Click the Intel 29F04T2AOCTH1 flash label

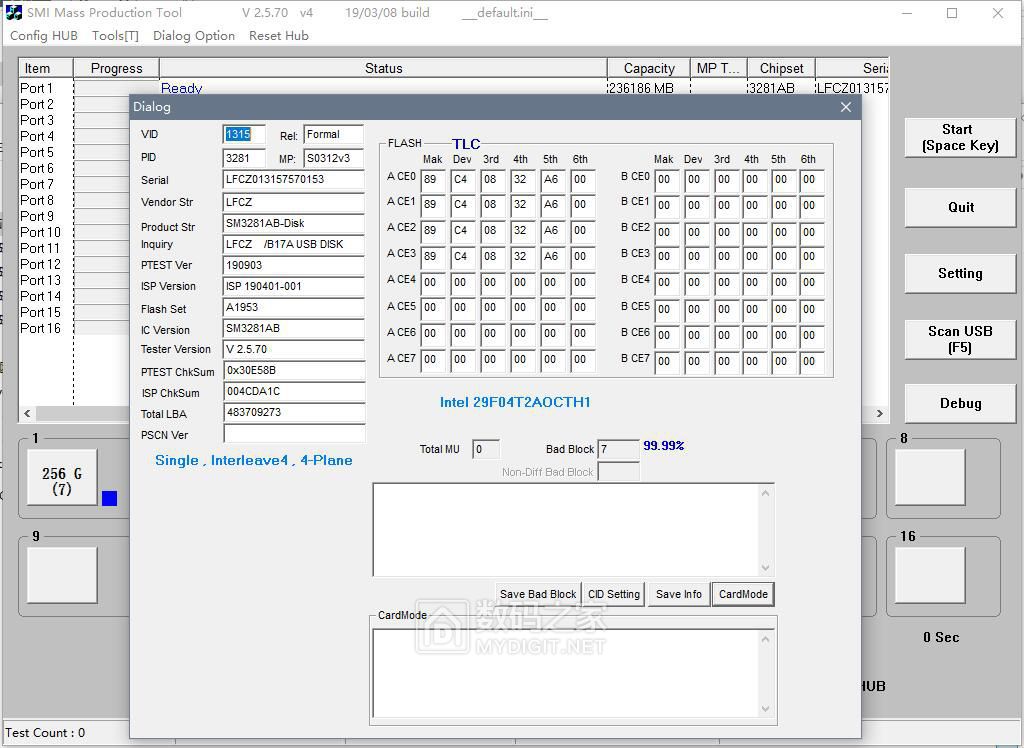click(515, 402)
